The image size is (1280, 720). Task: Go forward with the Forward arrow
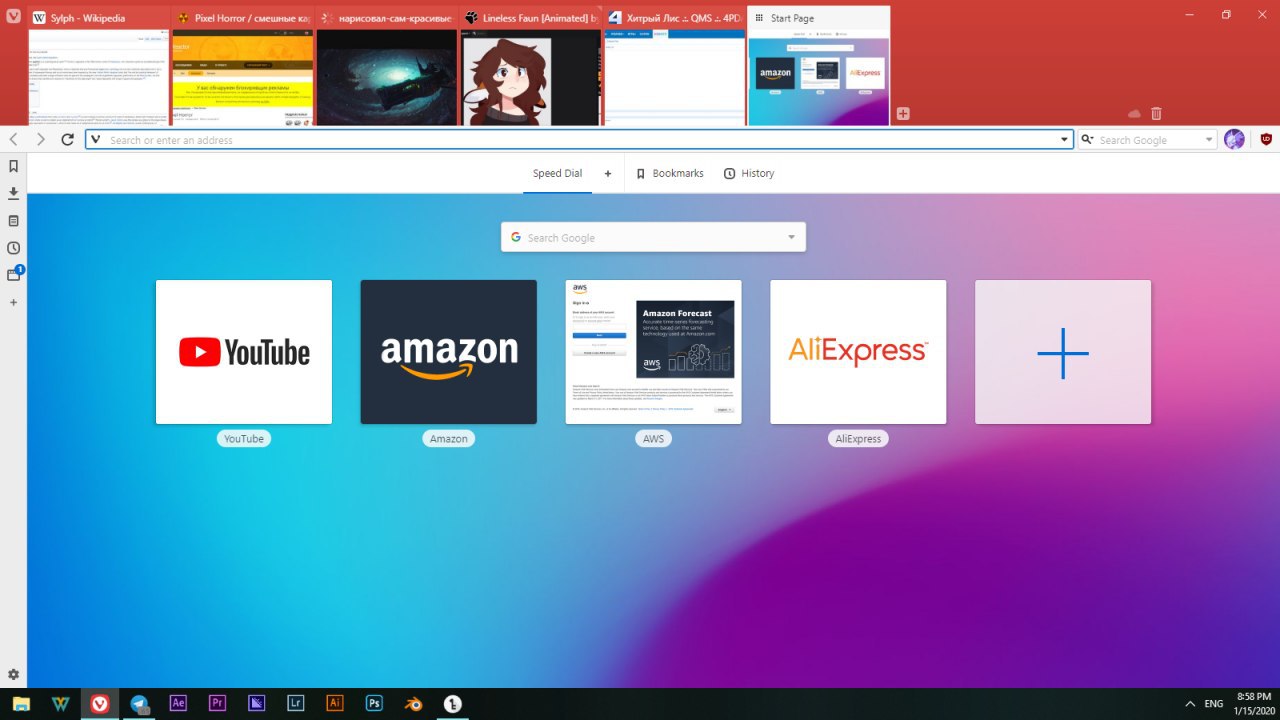41,139
